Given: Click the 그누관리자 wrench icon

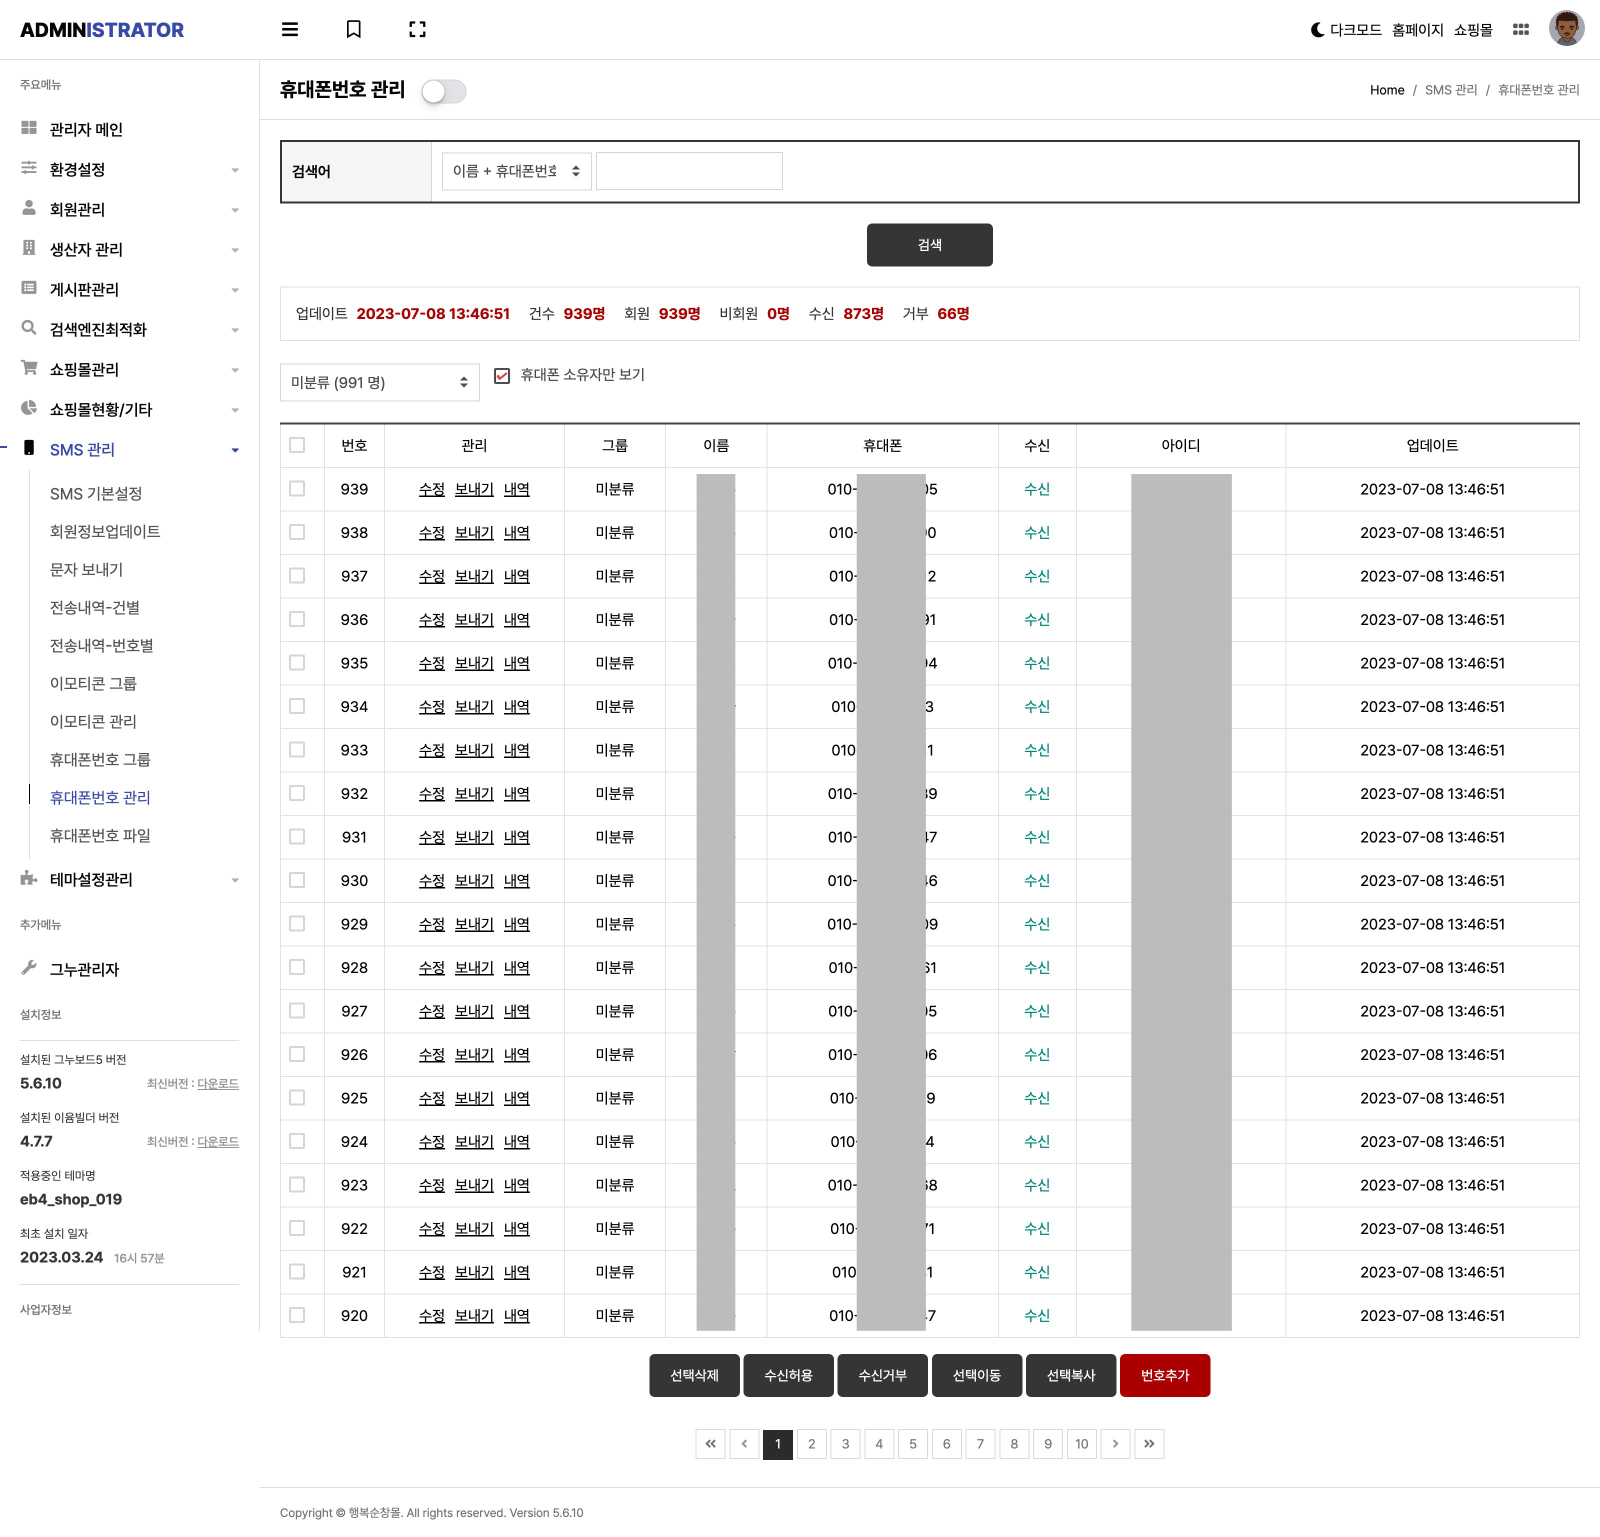Looking at the screenshot, I should point(29,968).
